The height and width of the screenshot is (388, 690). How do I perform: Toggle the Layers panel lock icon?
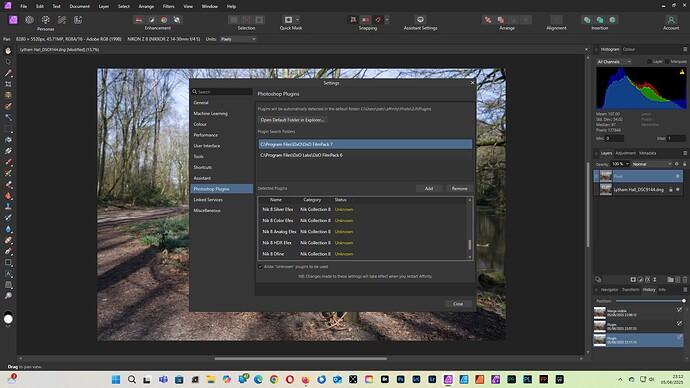(x=684, y=164)
